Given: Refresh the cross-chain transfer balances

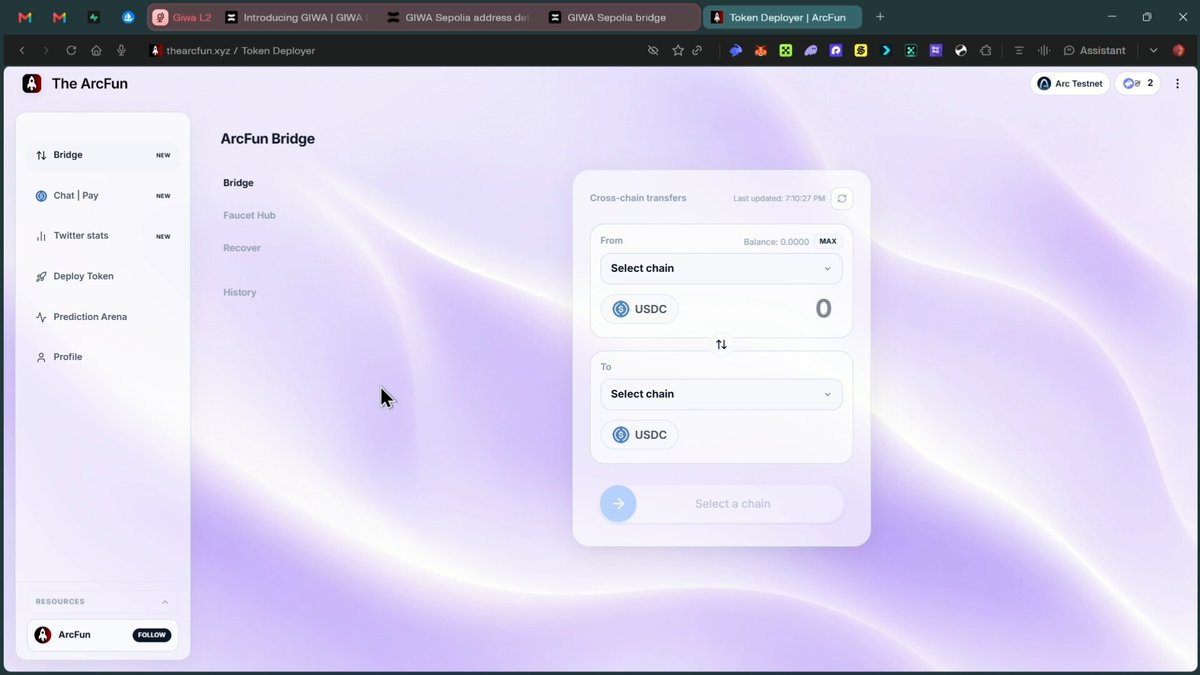Looking at the screenshot, I should click(842, 198).
